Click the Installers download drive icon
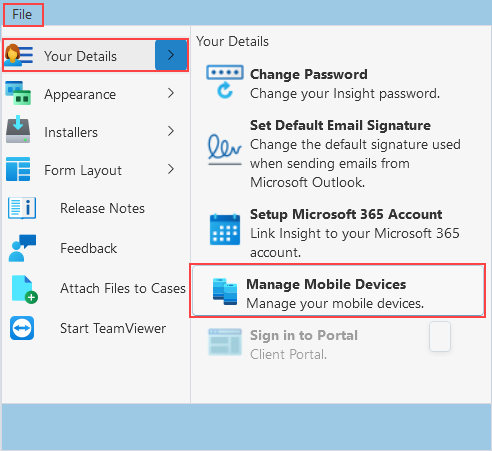Image resolution: width=492 pixels, height=451 pixels. (x=18, y=130)
